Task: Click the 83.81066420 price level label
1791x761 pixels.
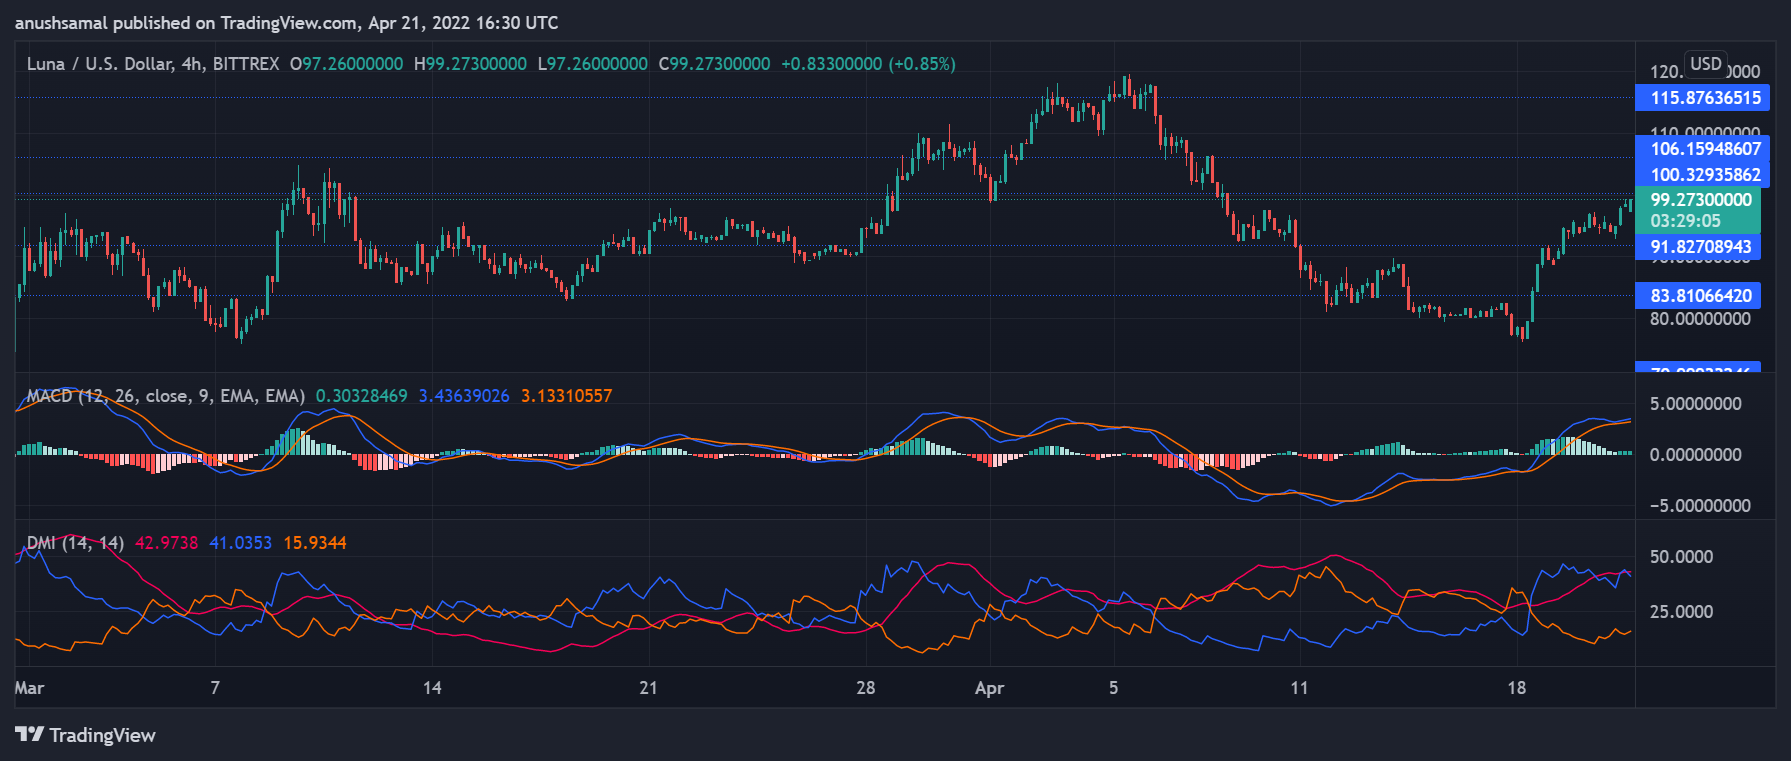Action: click(x=1700, y=296)
